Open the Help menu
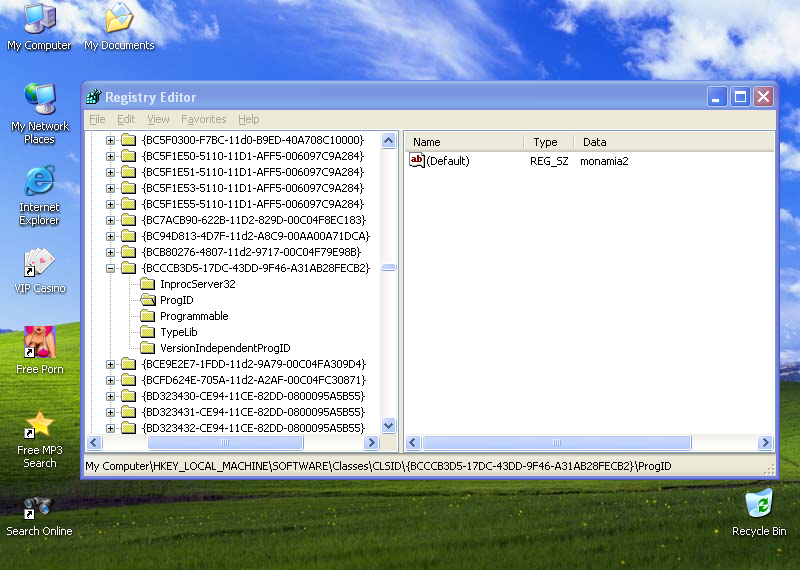 [248, 119]
